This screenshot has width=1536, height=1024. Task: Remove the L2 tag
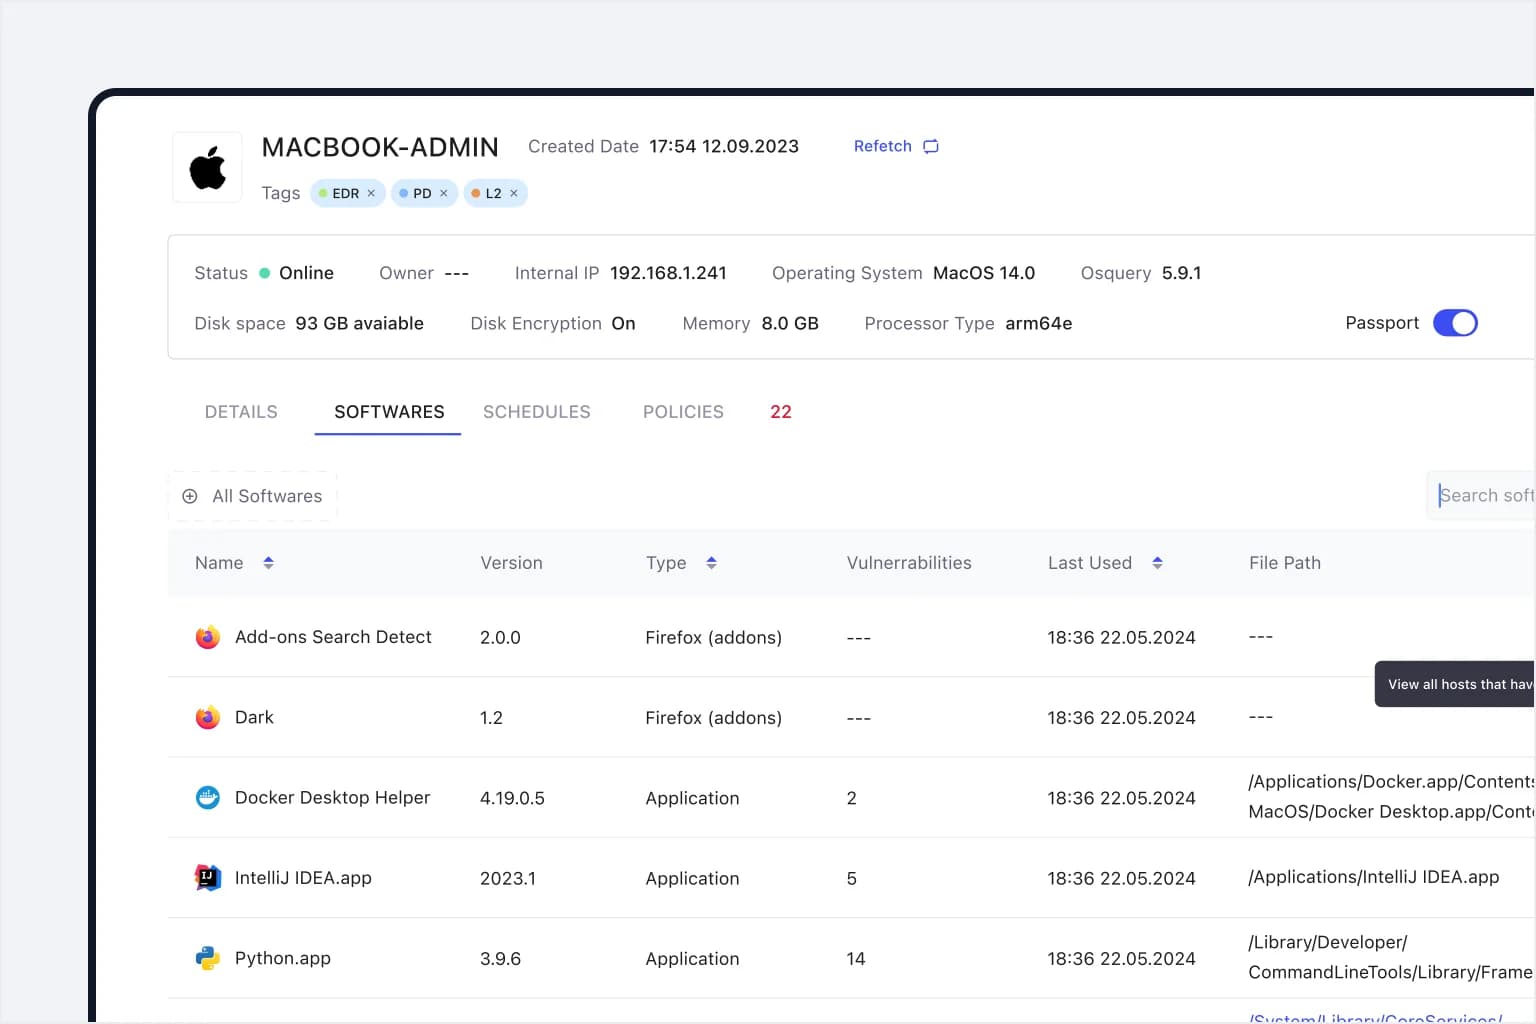point(514,193)
